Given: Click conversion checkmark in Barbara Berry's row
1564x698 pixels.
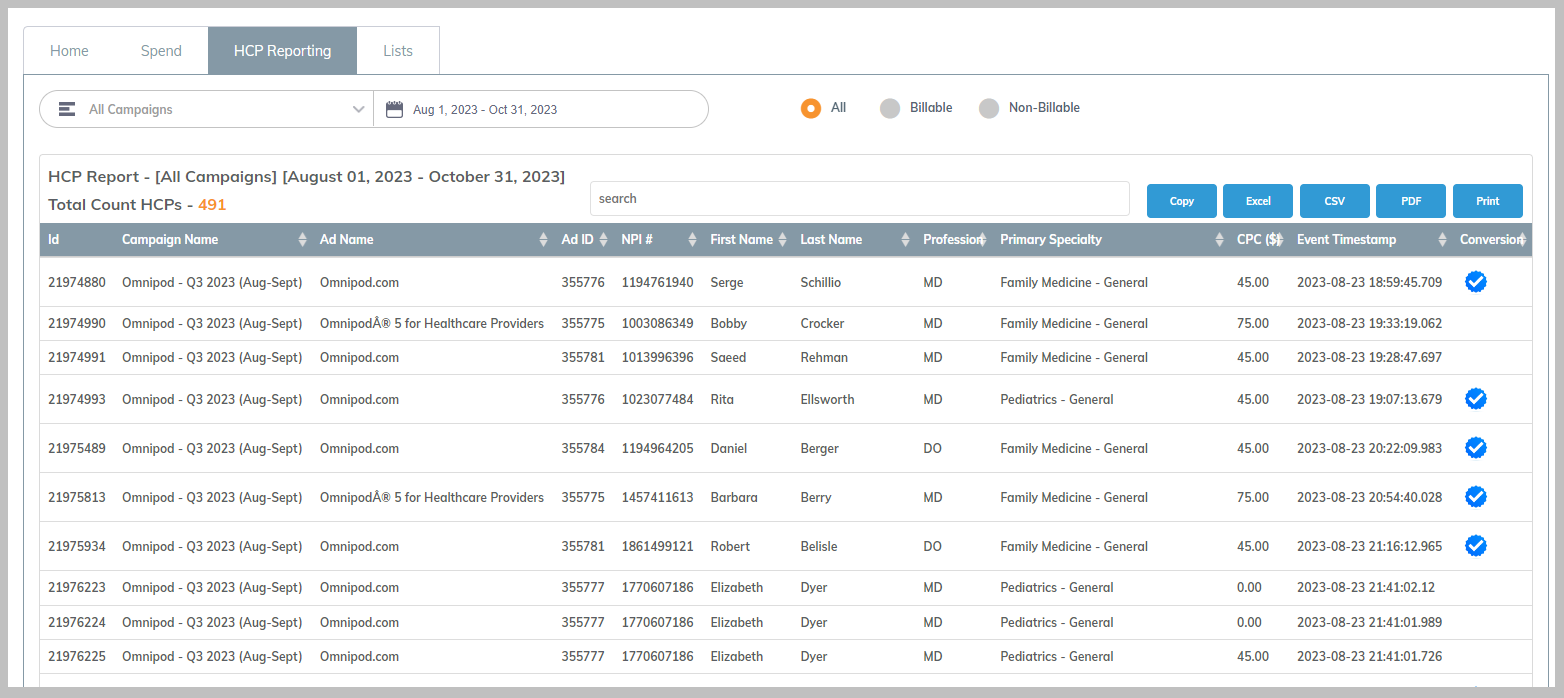Looking at the screenshot, I should [x=1475, y=496].
